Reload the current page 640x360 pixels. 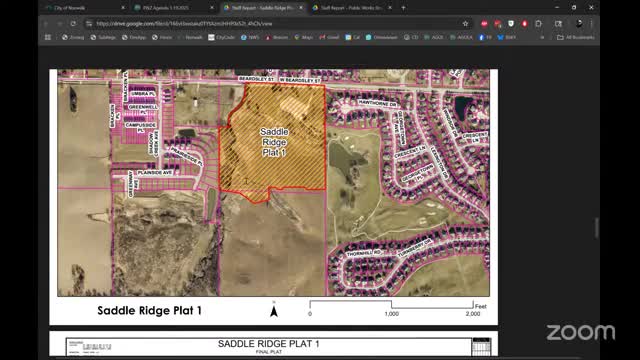click(x=73, y=24)
